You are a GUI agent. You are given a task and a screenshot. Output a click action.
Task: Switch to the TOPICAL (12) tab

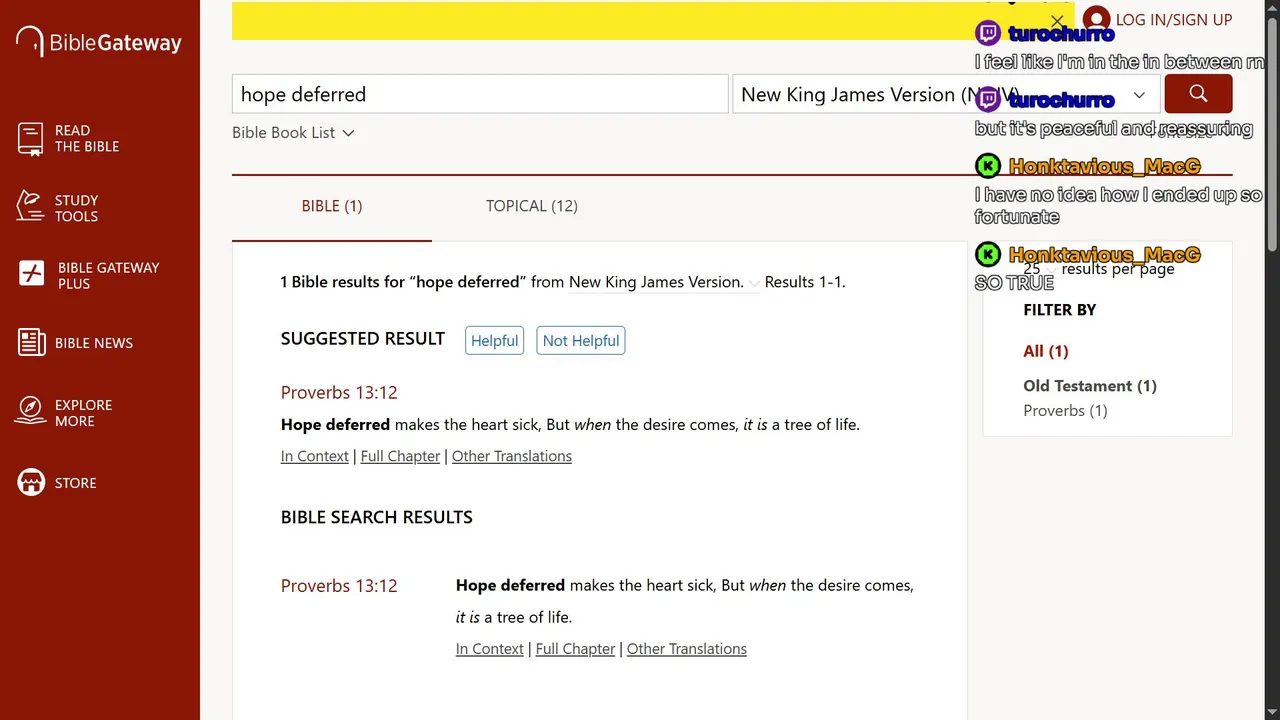tap(532, 206)
